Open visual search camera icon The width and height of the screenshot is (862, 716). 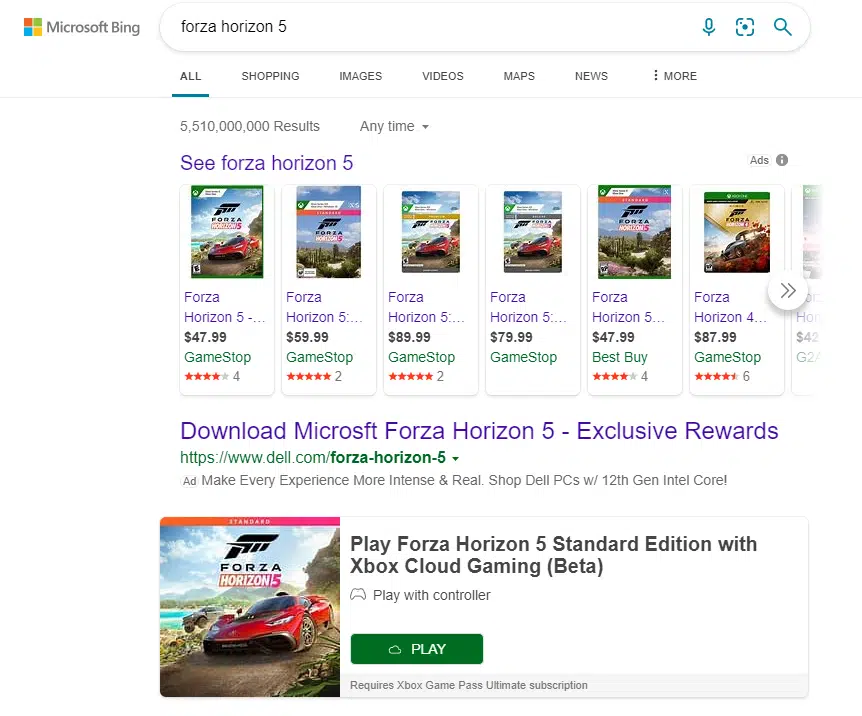(745, 27)
